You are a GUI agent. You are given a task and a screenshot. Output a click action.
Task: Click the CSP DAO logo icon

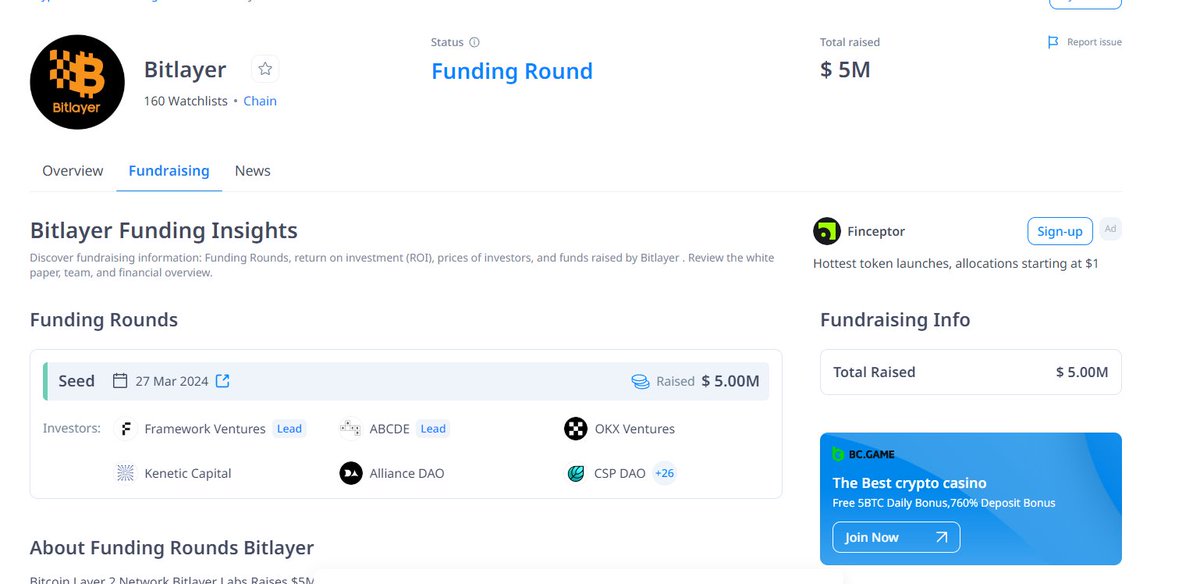click(575, 473)
